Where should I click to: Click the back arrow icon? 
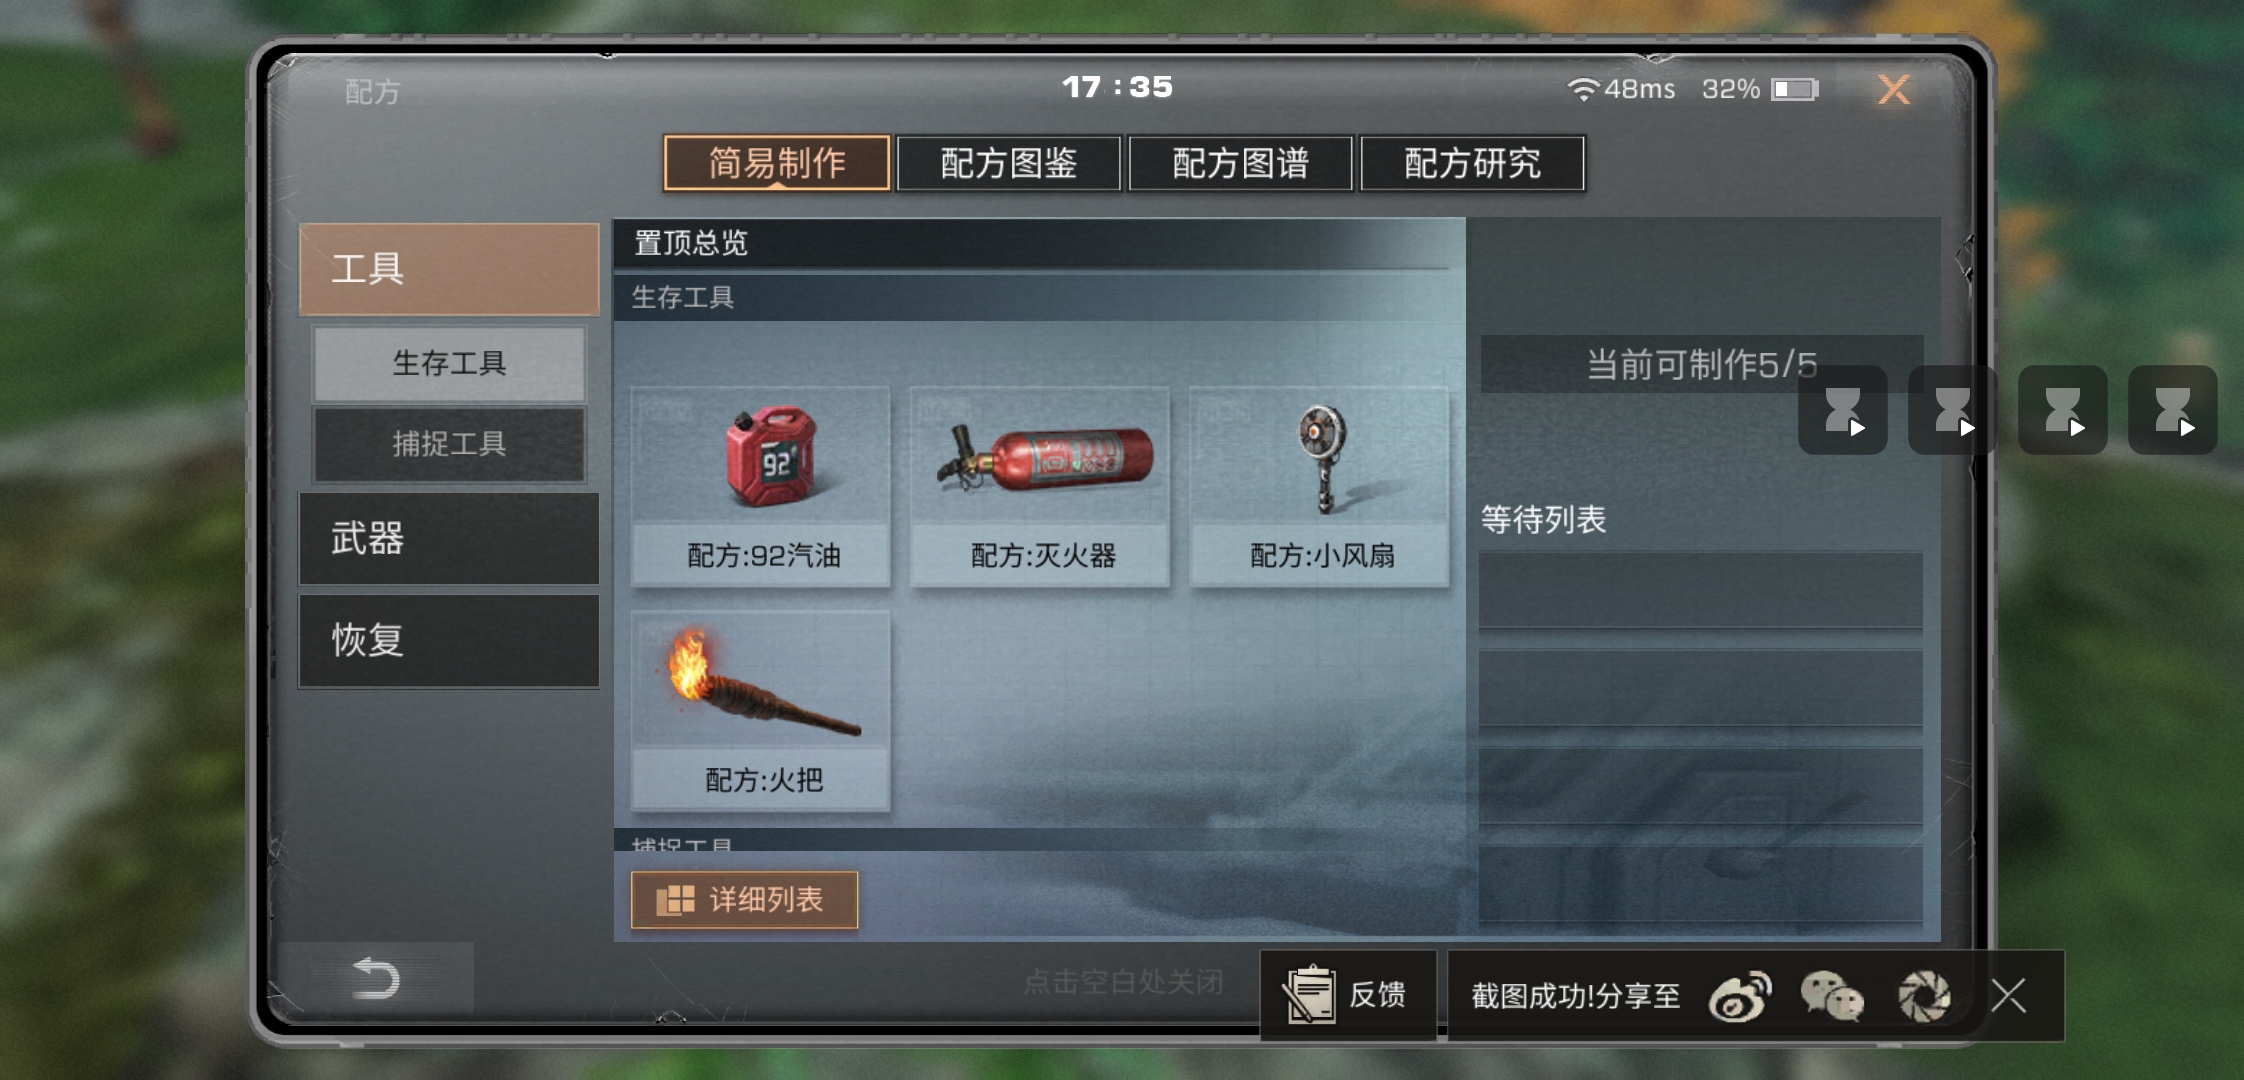tap(376, 978)
